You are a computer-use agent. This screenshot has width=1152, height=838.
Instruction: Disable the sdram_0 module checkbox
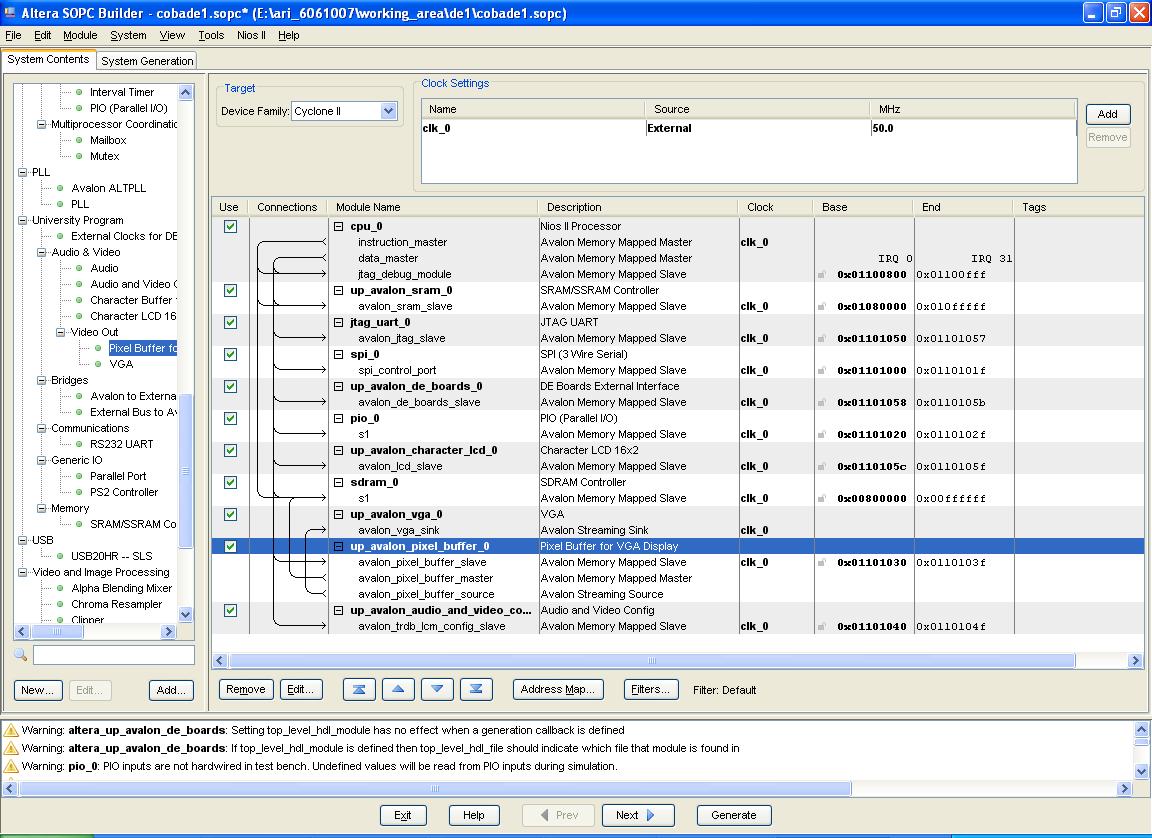231,483
